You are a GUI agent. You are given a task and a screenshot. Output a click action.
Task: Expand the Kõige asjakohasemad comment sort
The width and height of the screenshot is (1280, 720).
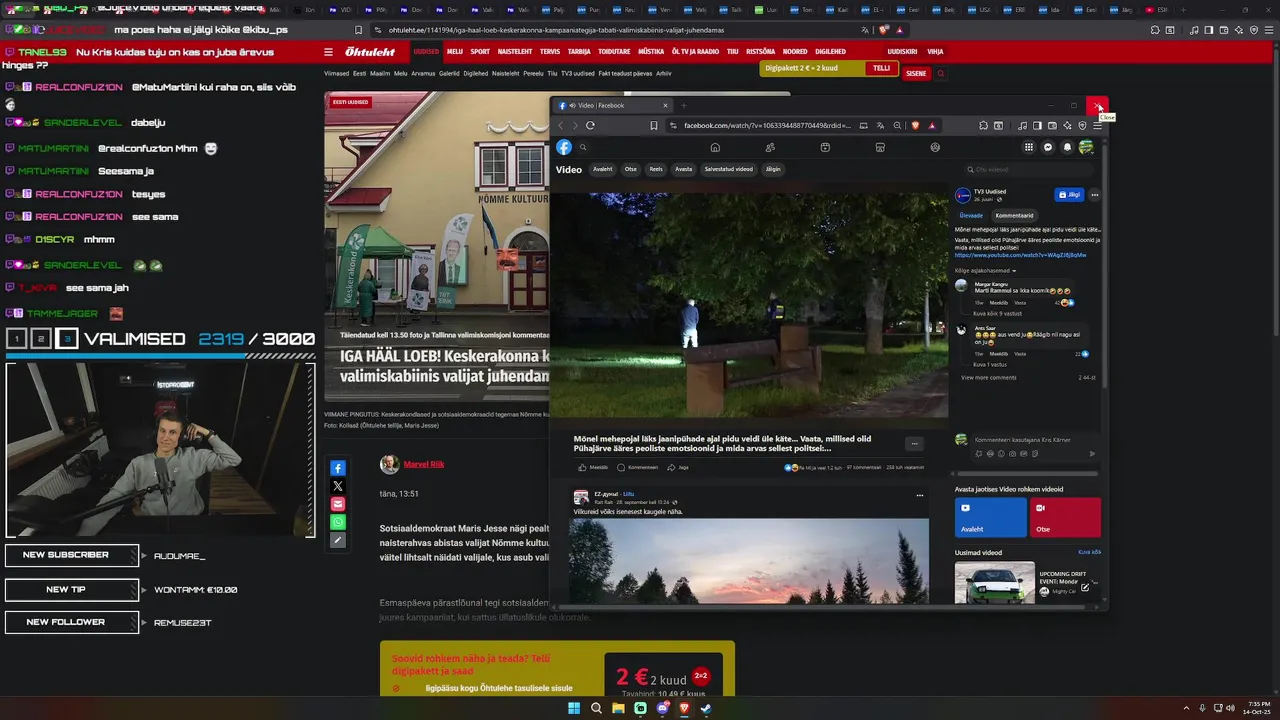(985, 271)
